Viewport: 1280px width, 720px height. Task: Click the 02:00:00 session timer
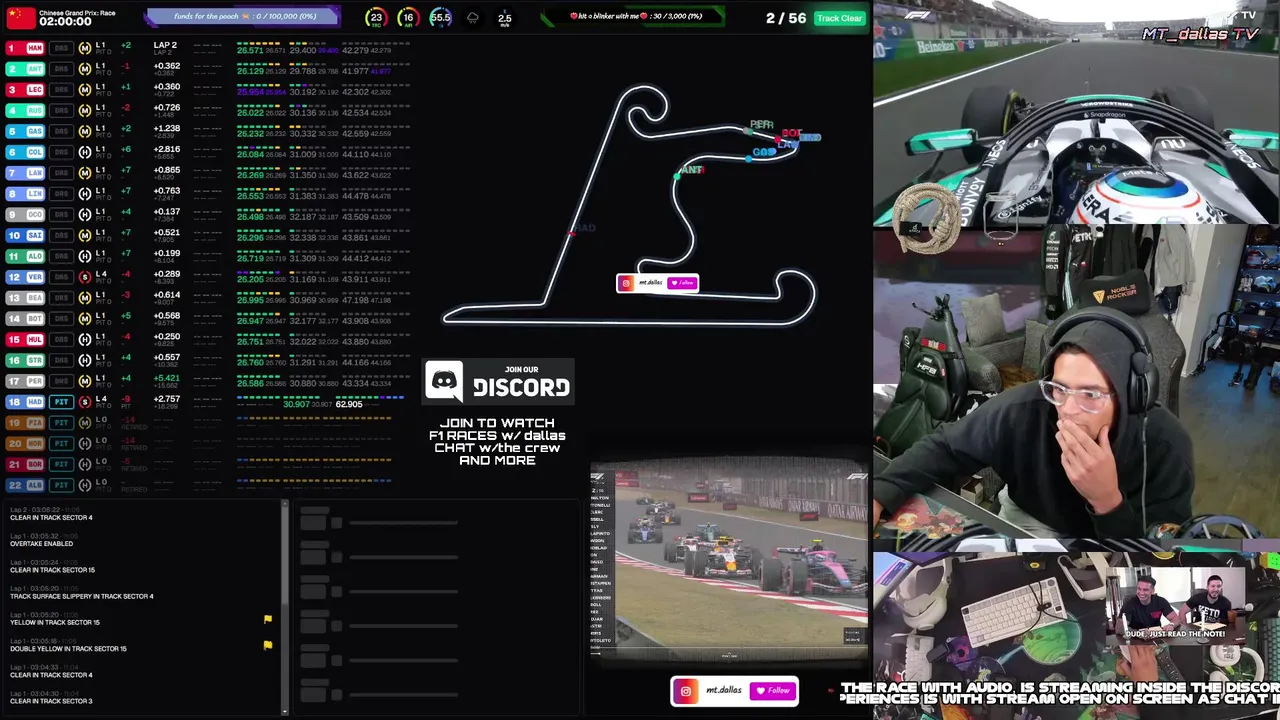pos(65,21)
